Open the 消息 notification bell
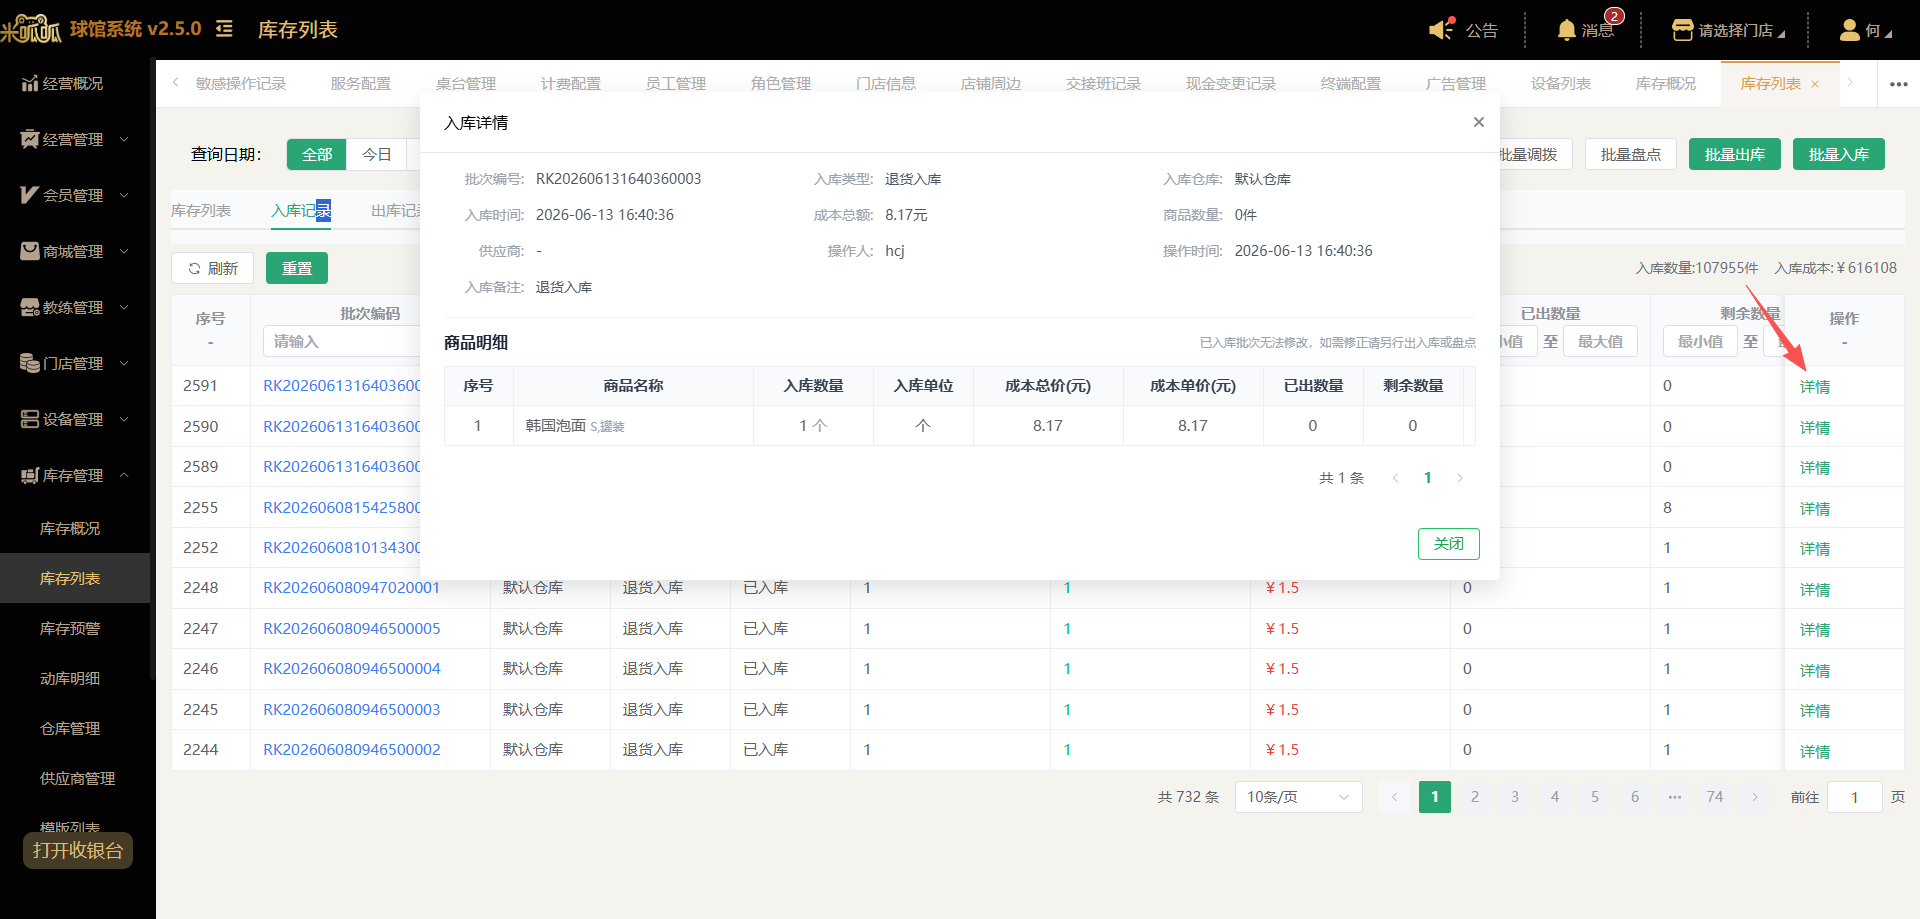Screen dimensions: 1920x919 pyautogui.click(x=1566, y=30)
